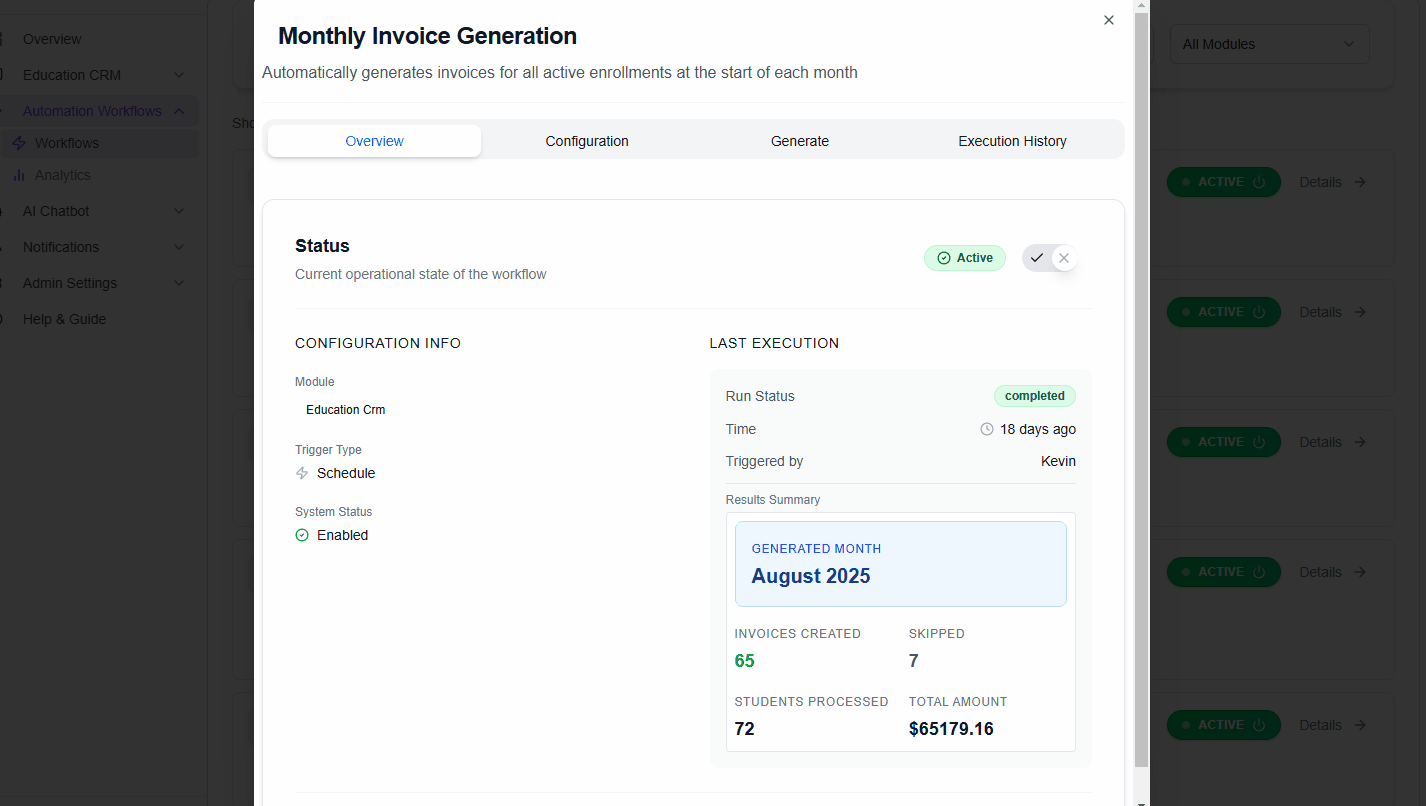Click the August 2025 generated month card
This screenshot has height=806, width=1426.
[900, 563]
